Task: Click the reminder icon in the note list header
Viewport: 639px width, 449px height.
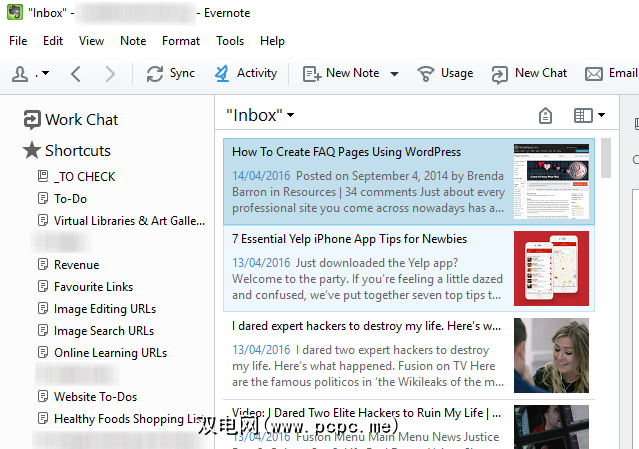Action: (x=545, y=116)
